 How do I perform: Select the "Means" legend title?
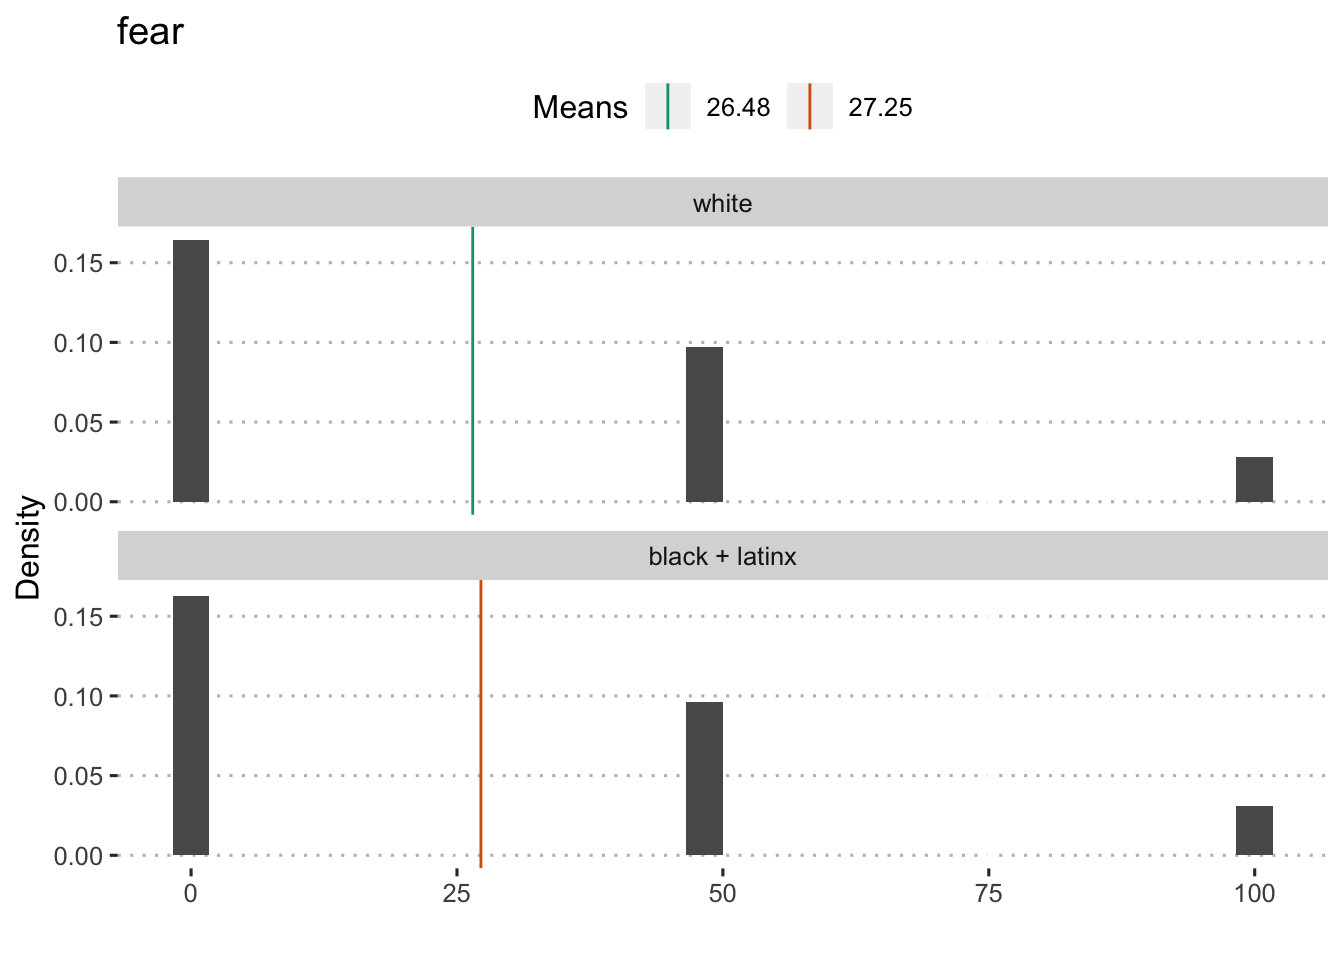tap(580, 107)
